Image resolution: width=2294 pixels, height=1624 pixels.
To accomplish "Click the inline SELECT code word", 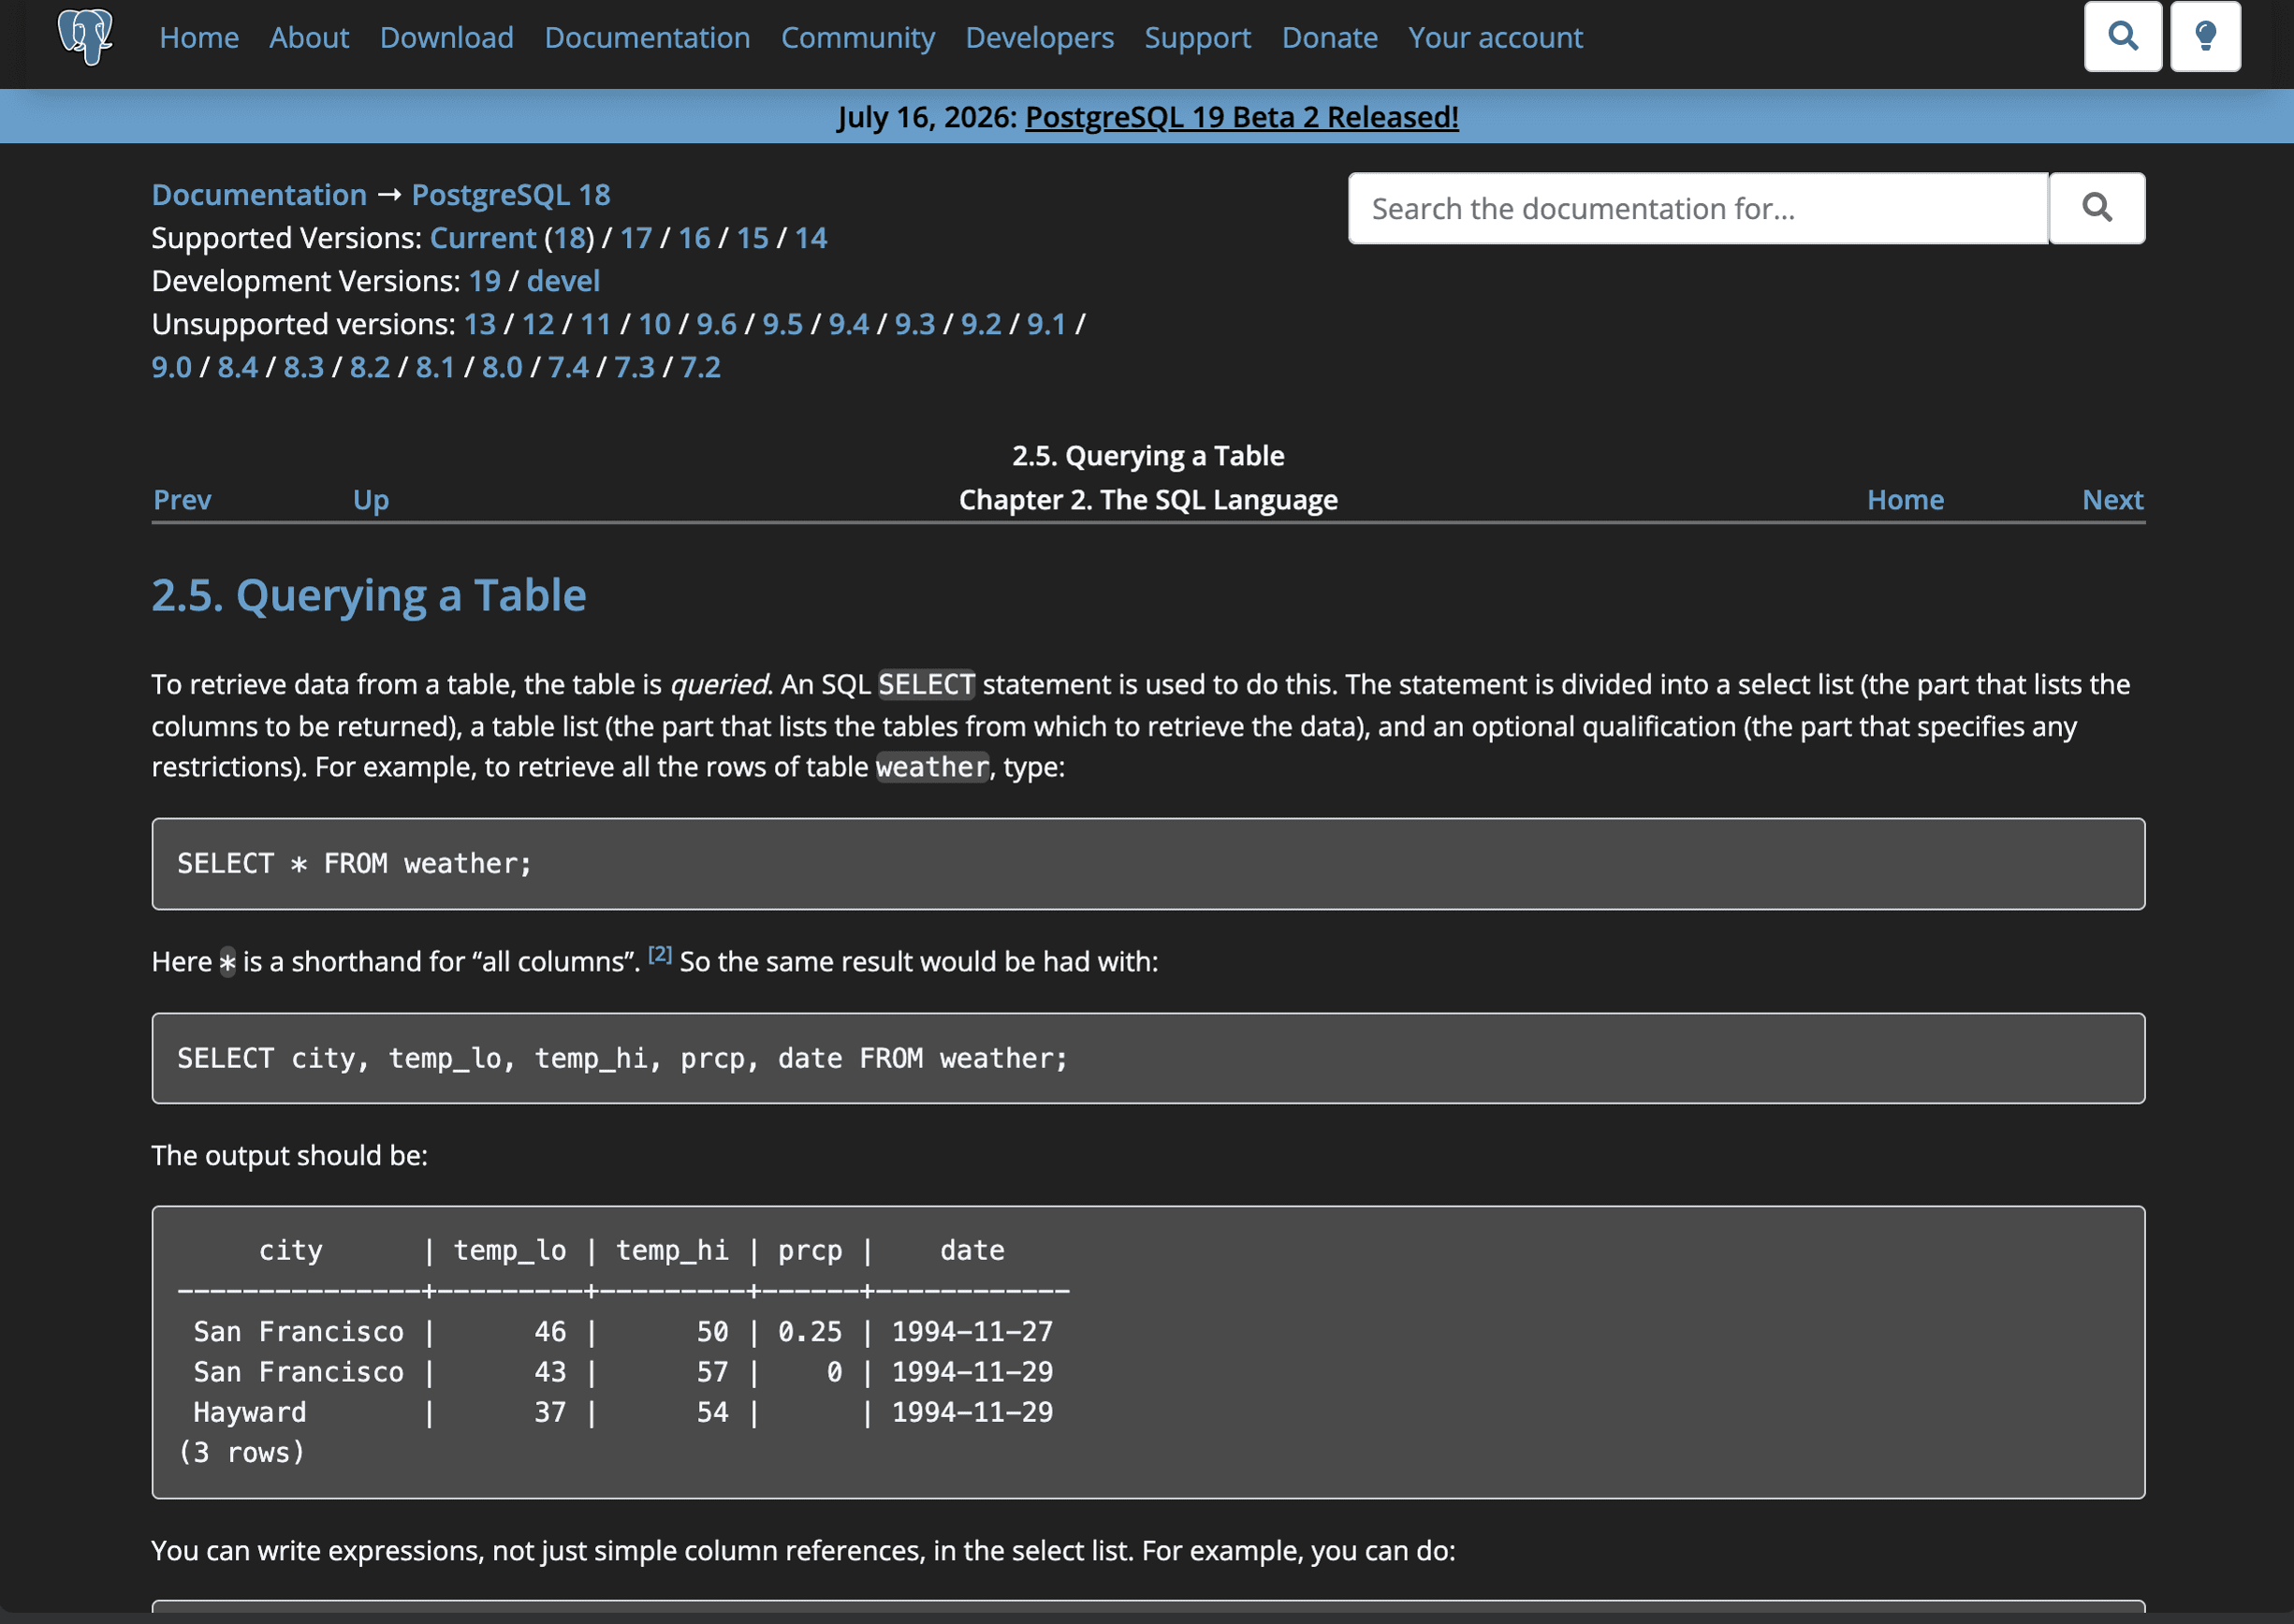I will [926, 684].
